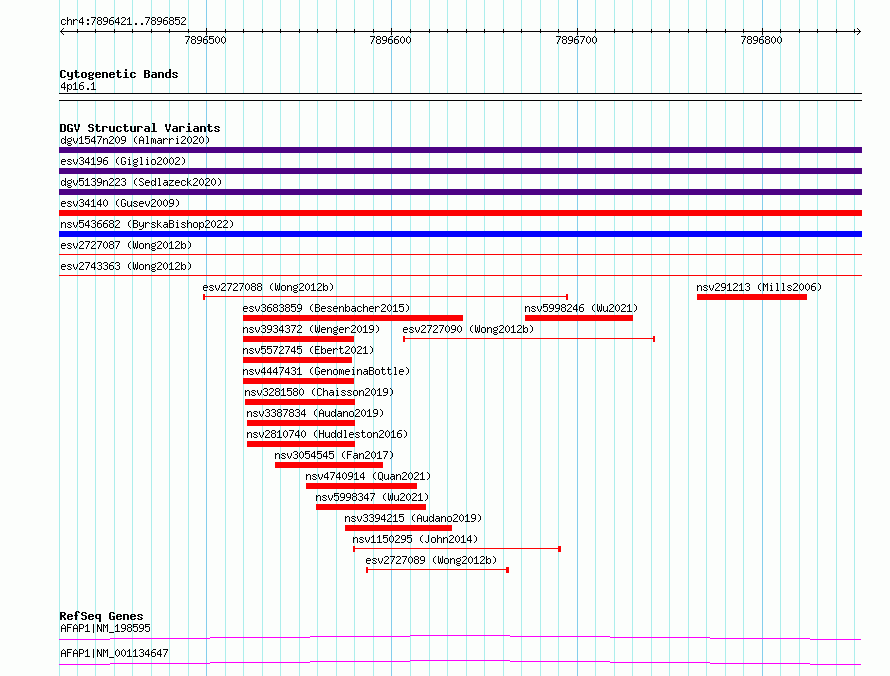The height and width of the screenshot is (676, 890).
Task: Click the esv2743363 (Wong2012b) label
Action: 126,266
